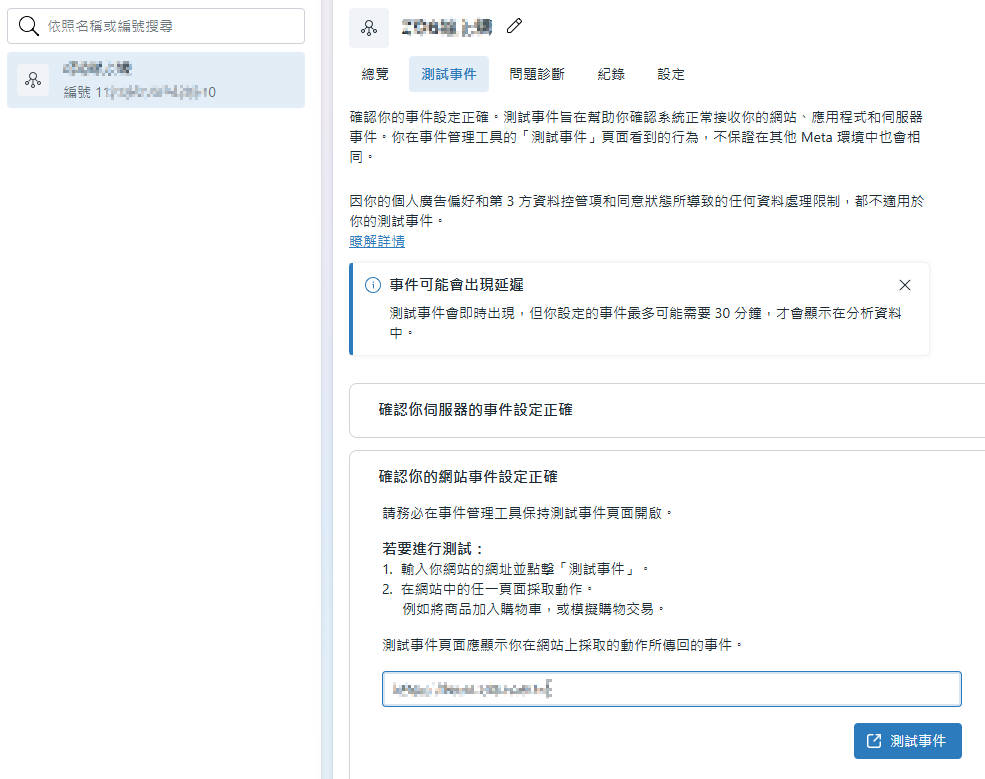Click the external-link icon on the 測試事件 button
Screen dimensions: 985x779
coord(874,741)
